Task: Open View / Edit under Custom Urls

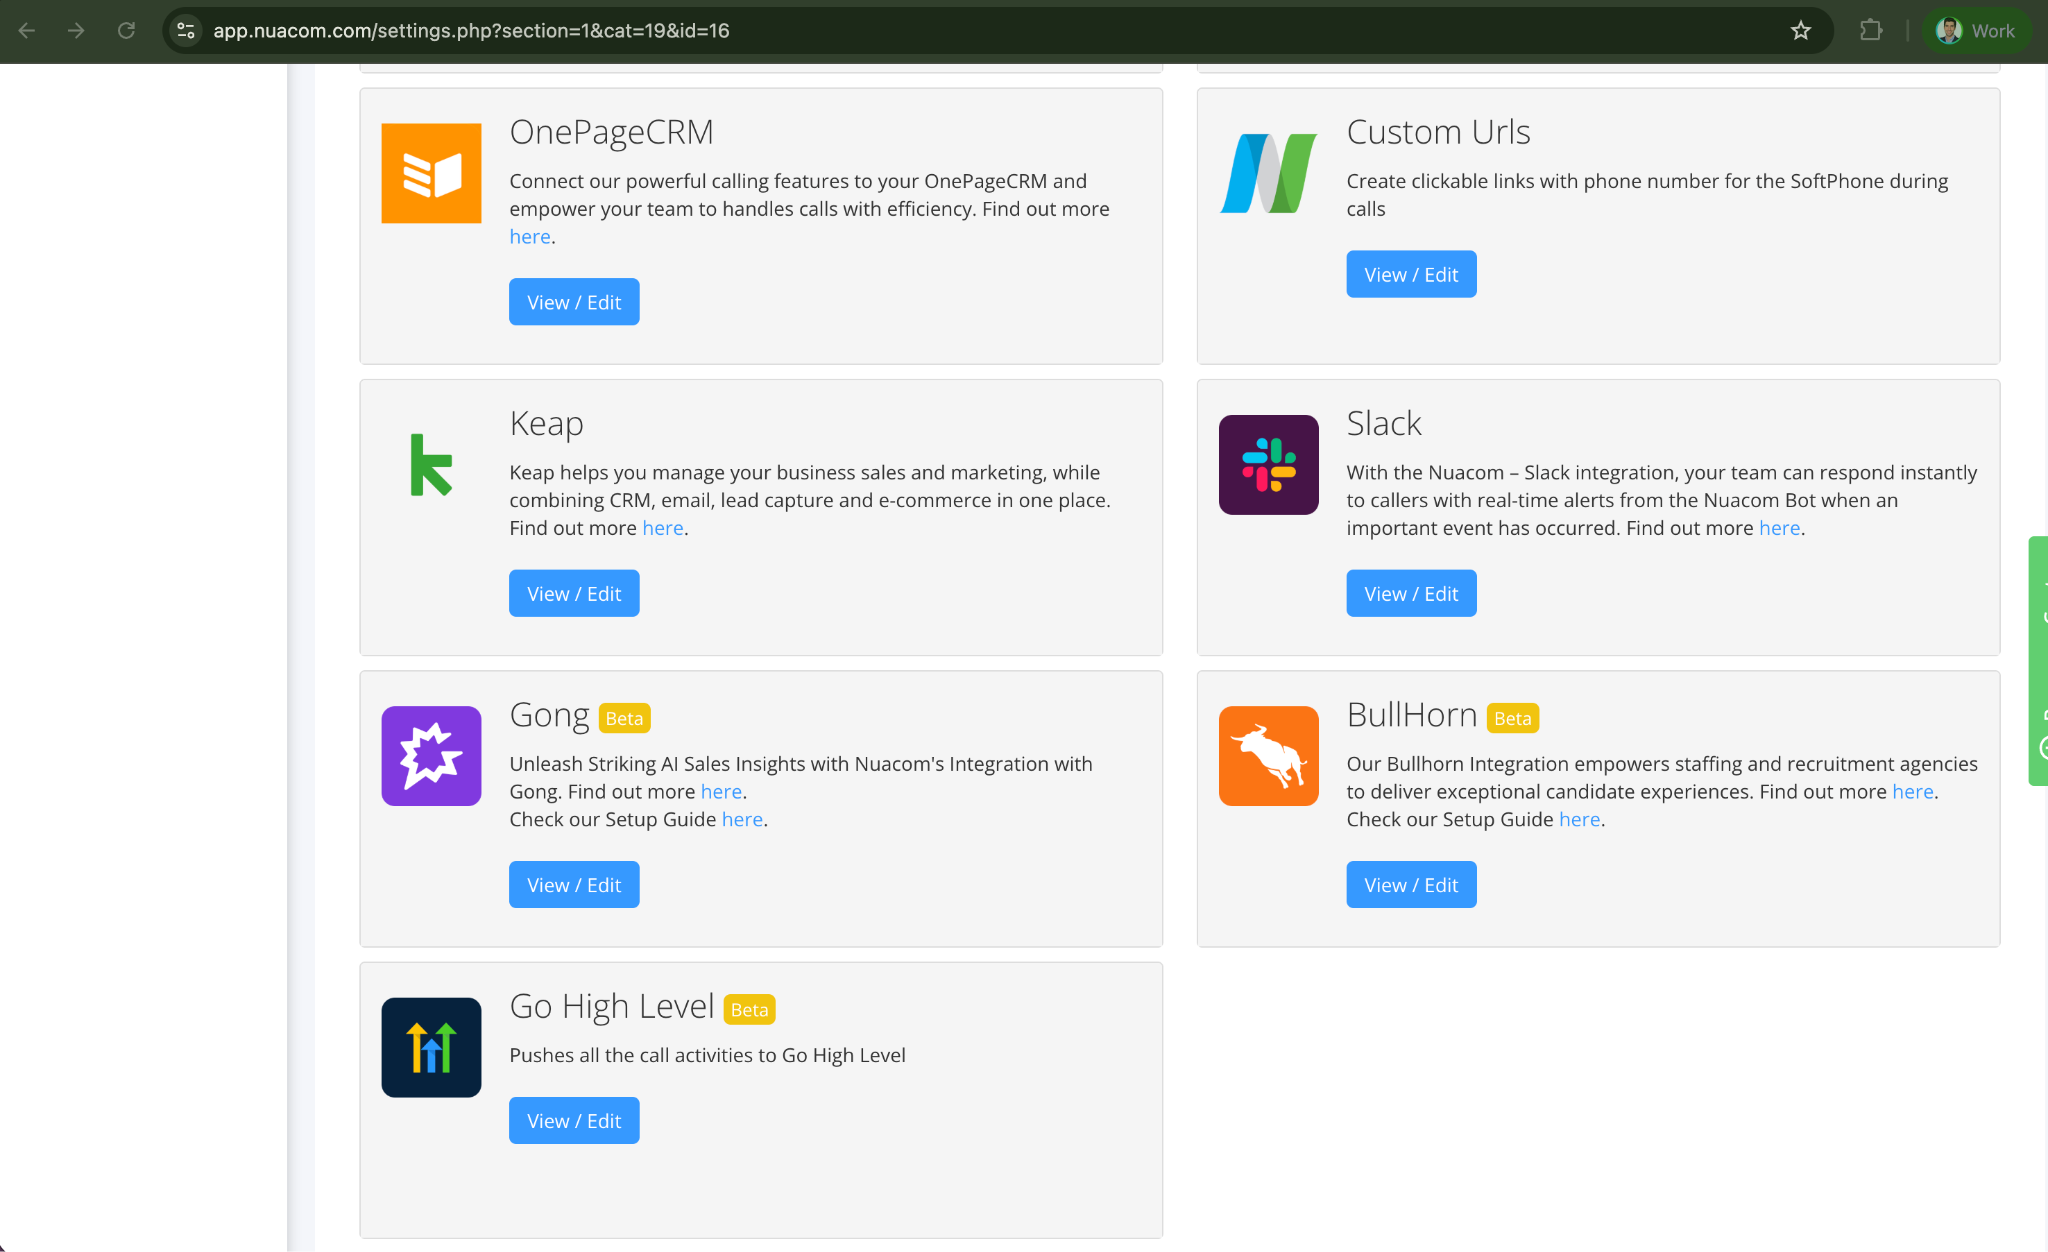Action: coord(1411,273)
